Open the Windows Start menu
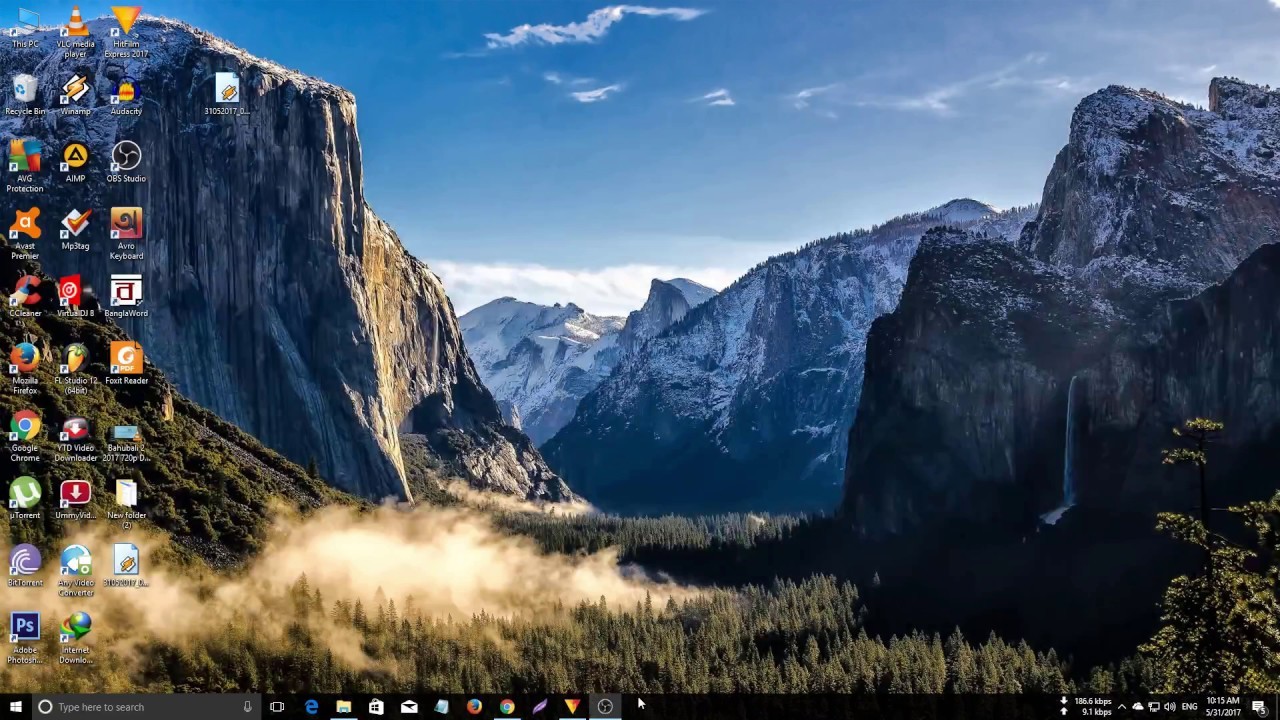The image size is (1280, 720). coord(15,707)
